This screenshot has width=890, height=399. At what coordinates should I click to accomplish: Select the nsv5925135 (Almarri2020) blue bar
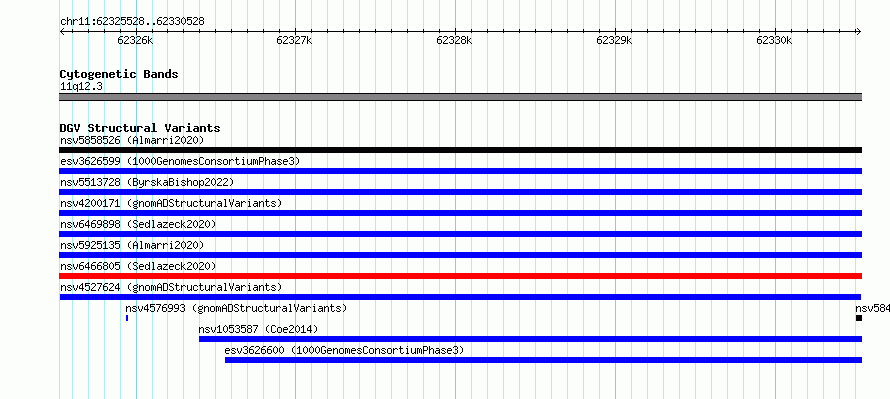coord(460,255)
